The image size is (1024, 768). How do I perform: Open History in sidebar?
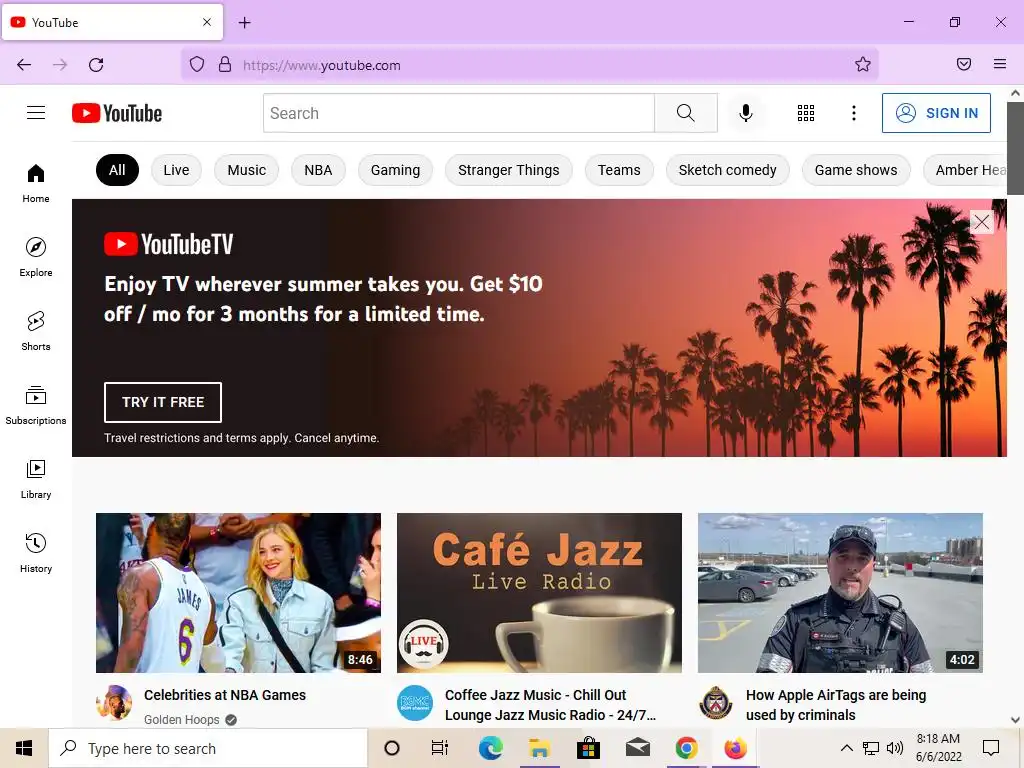point(36,554)
